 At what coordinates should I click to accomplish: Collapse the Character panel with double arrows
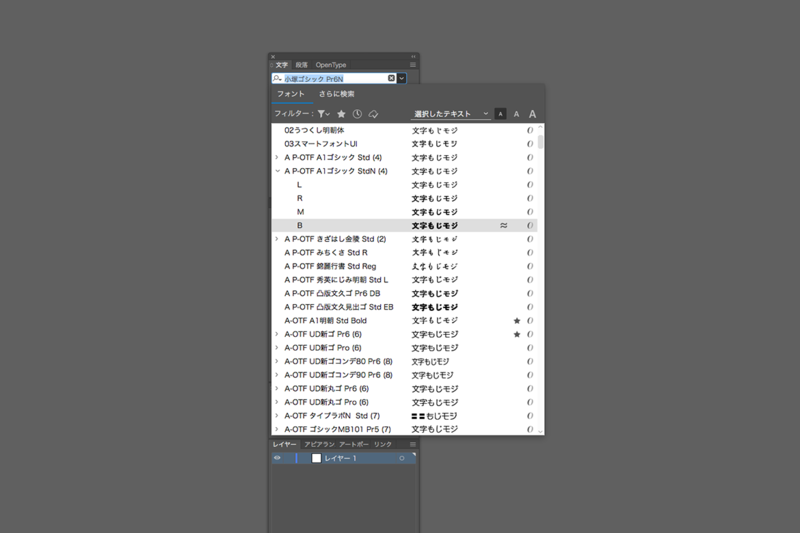(x=413, y=56)
